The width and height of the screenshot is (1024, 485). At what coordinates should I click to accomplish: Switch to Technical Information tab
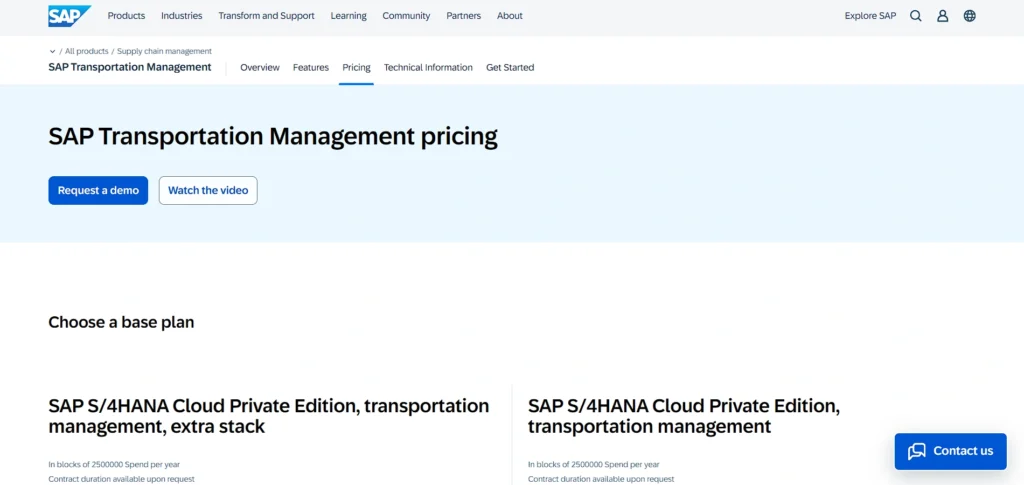tap(428, 67)
